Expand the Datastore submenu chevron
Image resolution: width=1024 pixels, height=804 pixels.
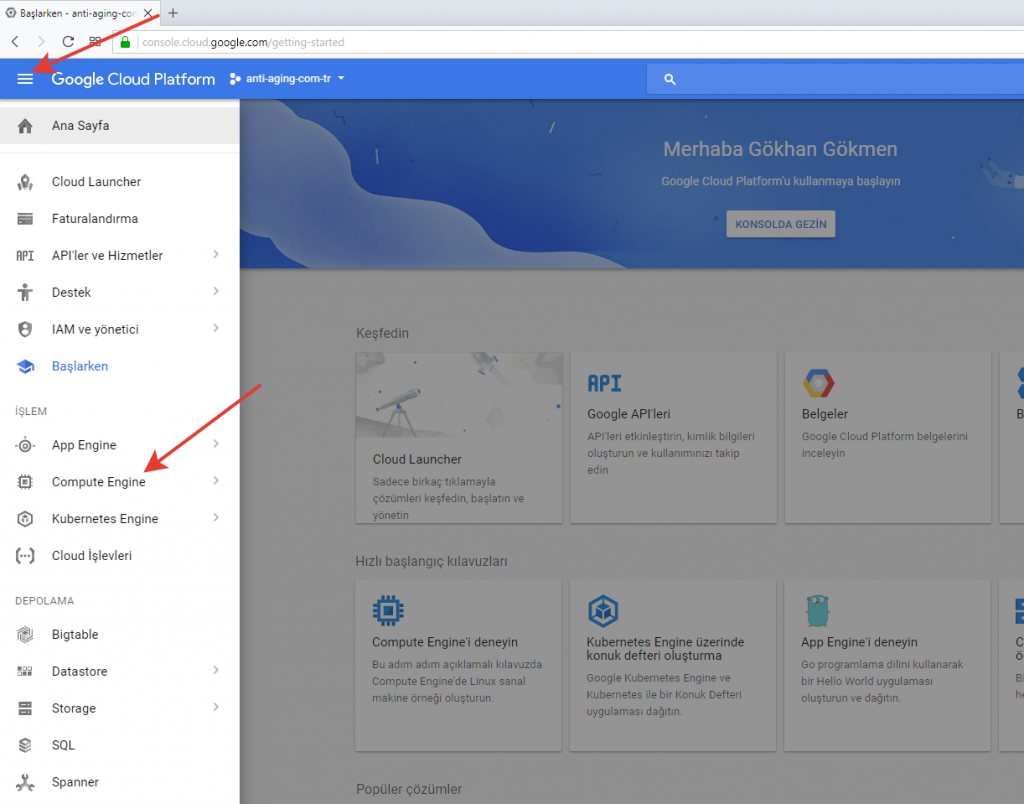coord(216,671)
